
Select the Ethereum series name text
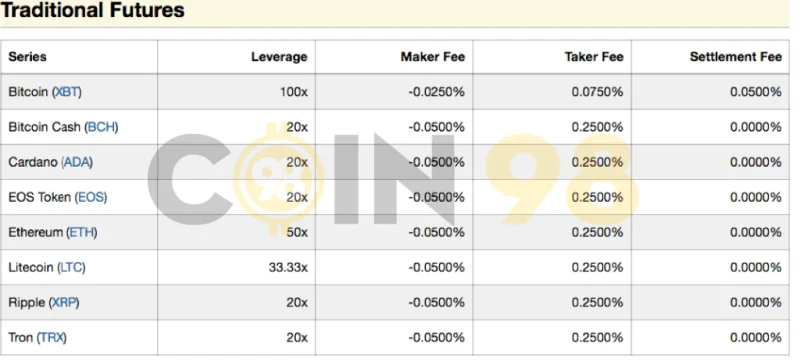(x=35, y=233)
